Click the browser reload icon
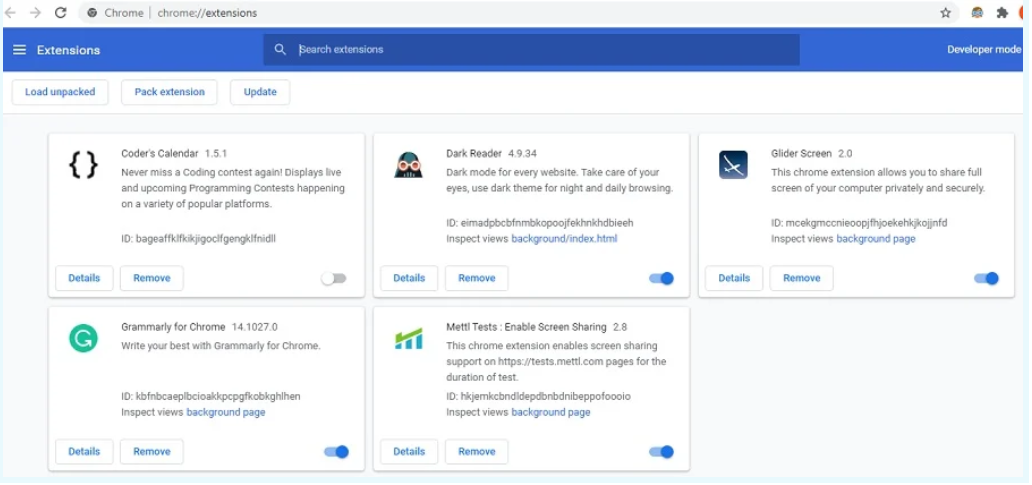 (61, 13)
